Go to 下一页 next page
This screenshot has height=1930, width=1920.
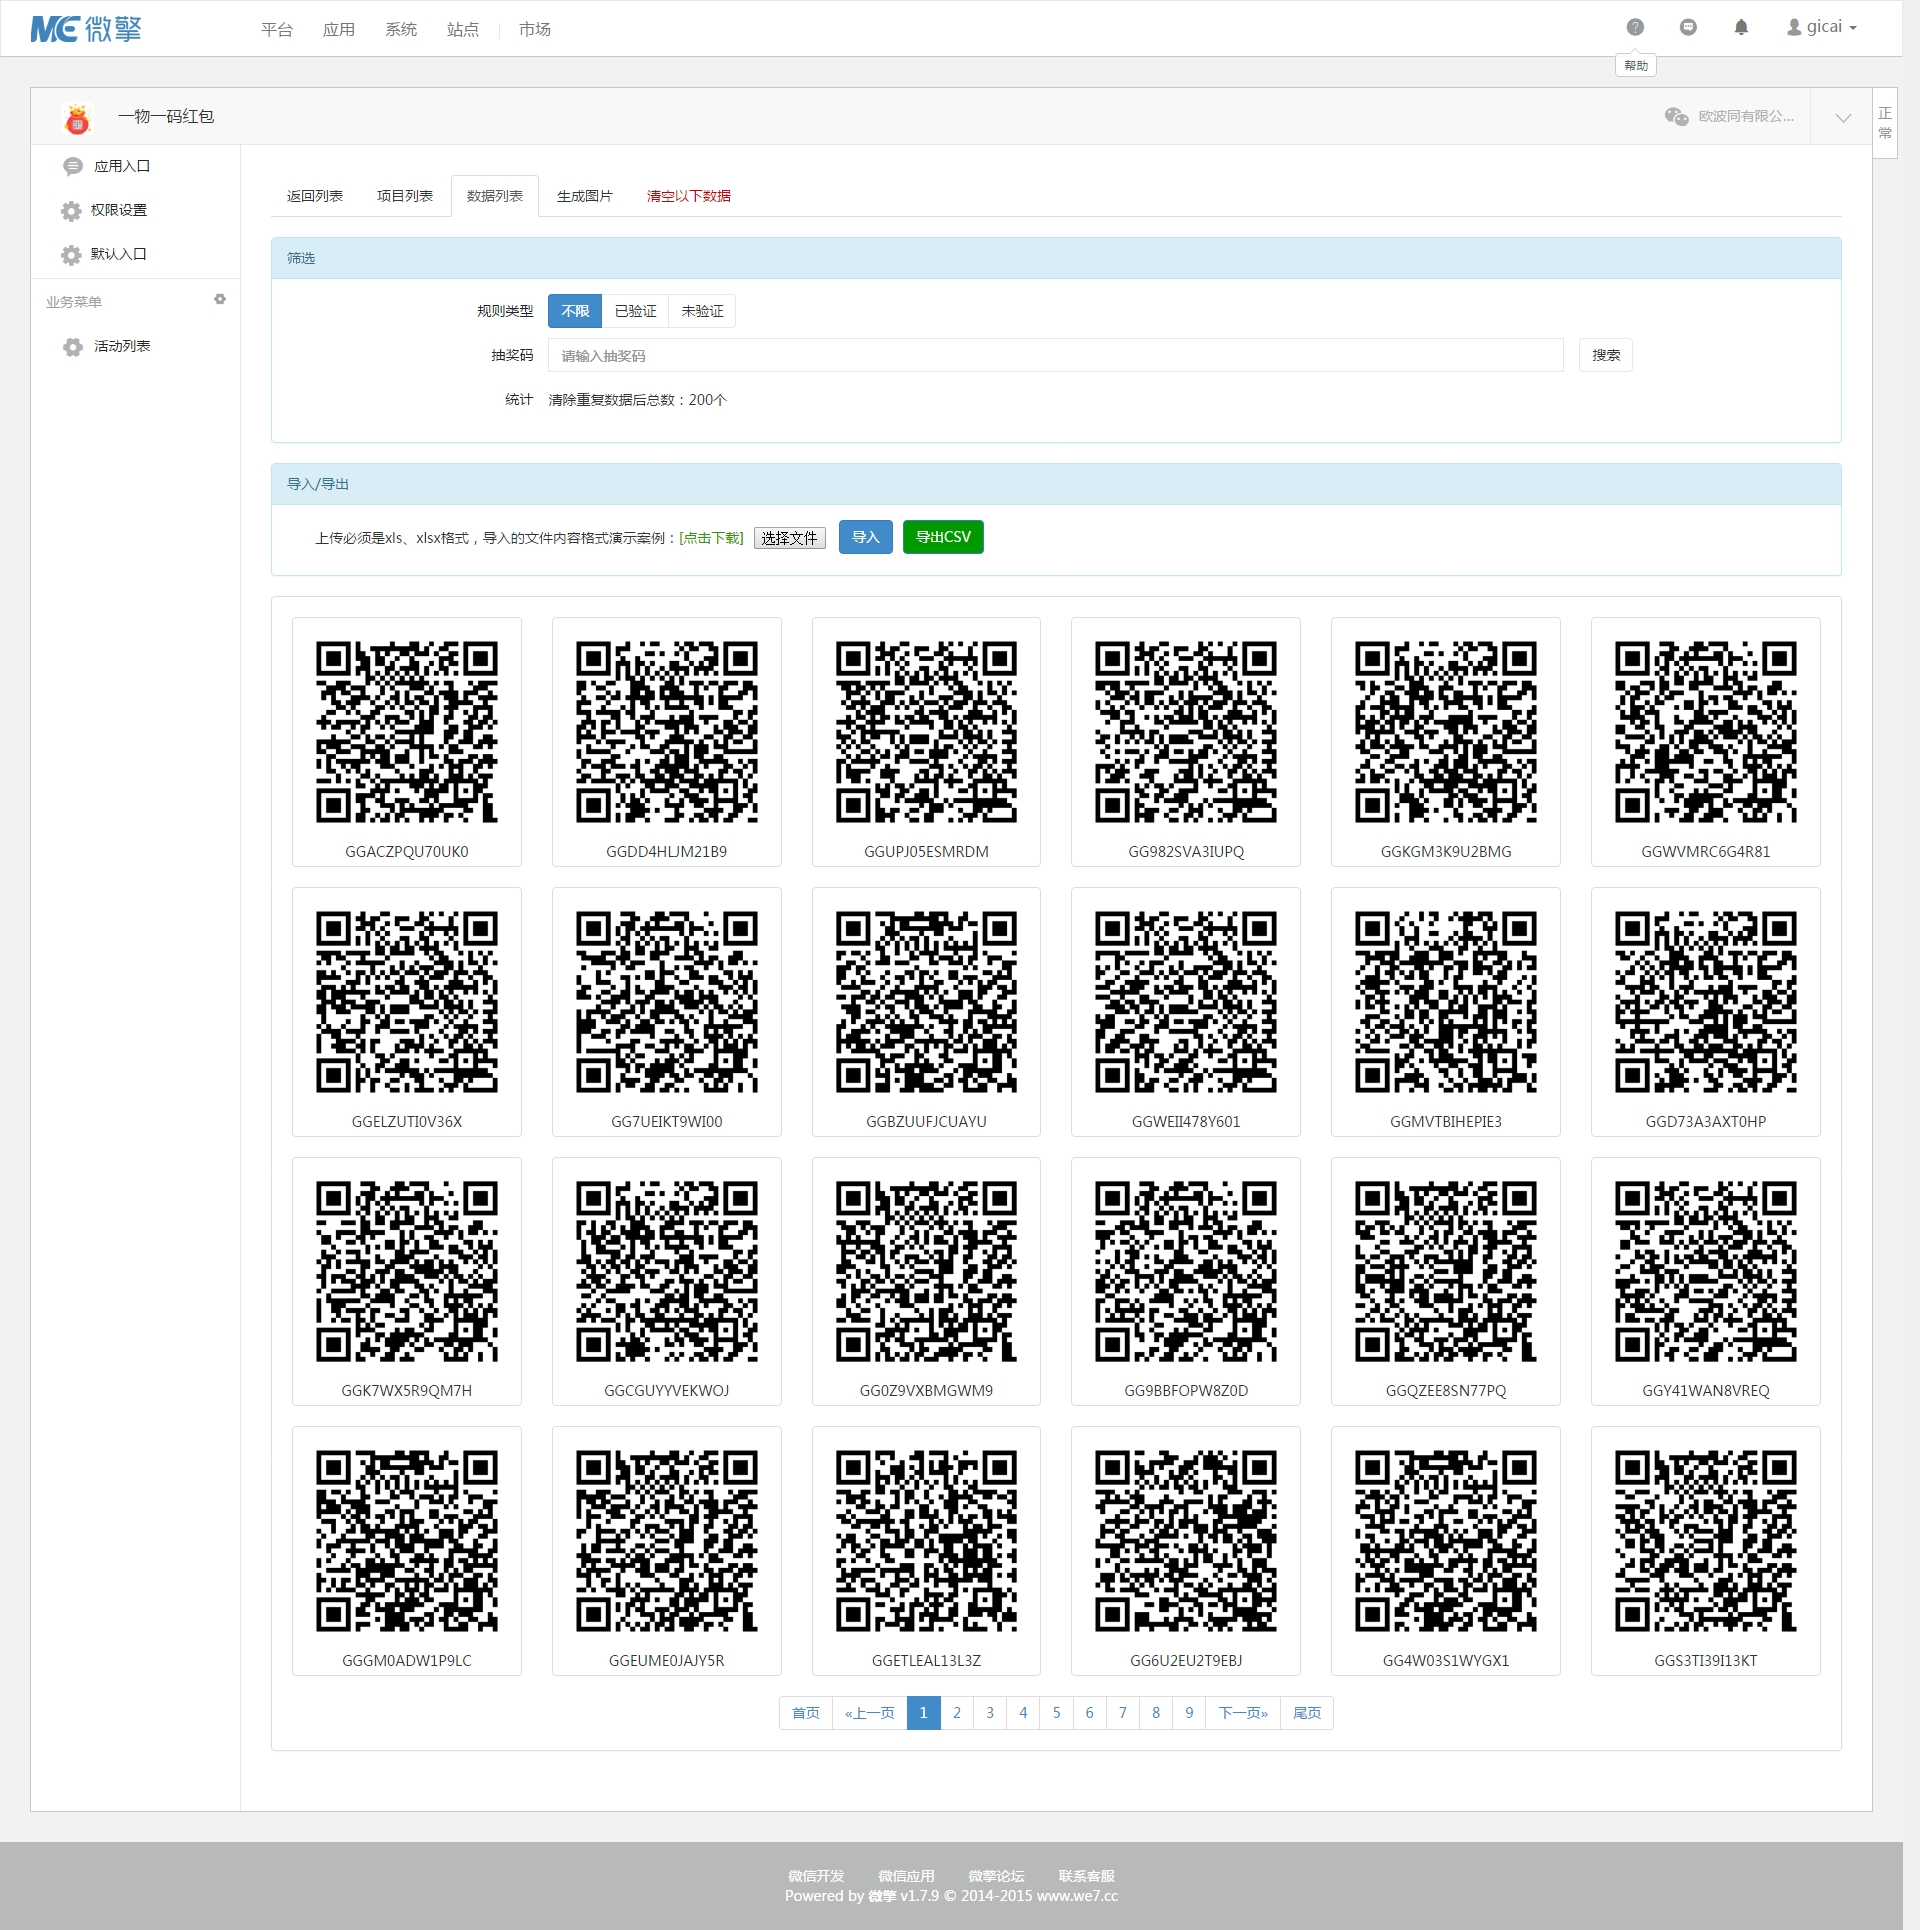(x=1243, y=1713)
